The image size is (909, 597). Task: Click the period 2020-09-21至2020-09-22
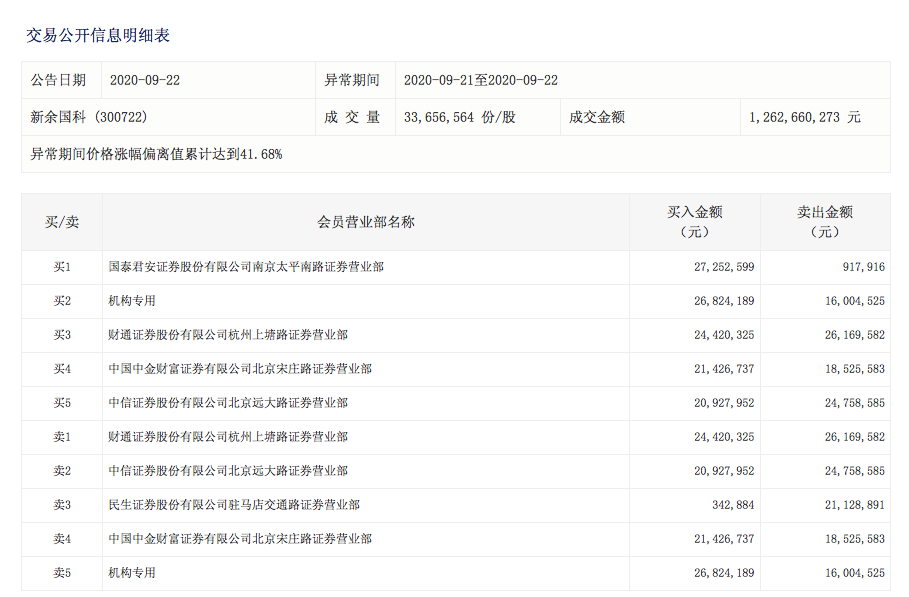coord(481,80)
